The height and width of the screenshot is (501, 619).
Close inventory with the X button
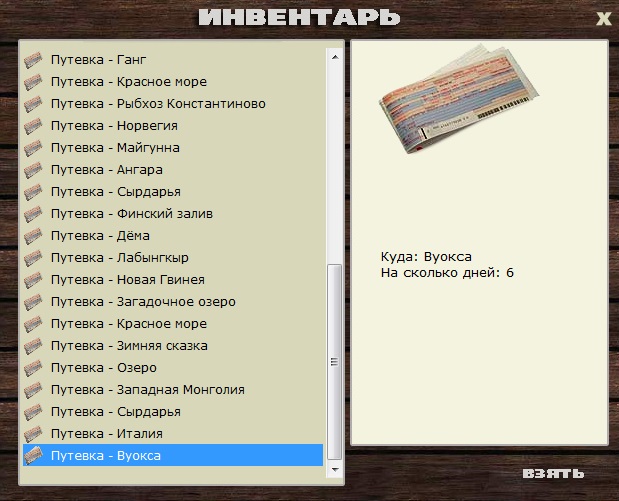click(x=604, y=19)
